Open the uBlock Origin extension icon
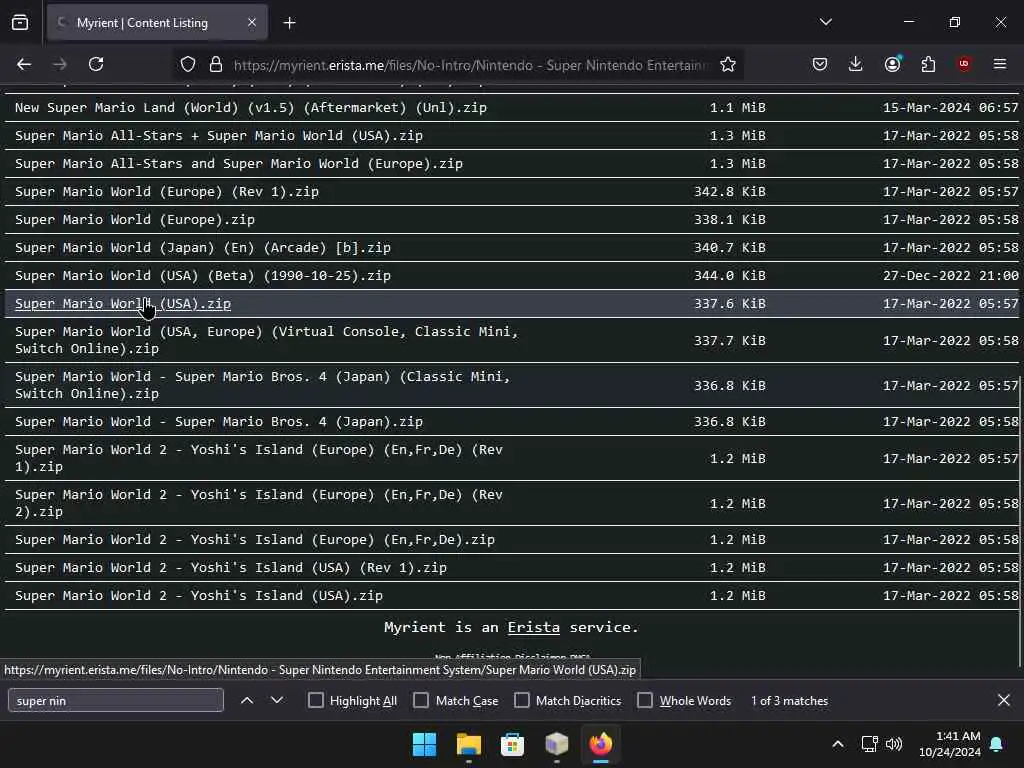Image resolution: width=1024 pixels, height=768 pixels. (964, 64)
